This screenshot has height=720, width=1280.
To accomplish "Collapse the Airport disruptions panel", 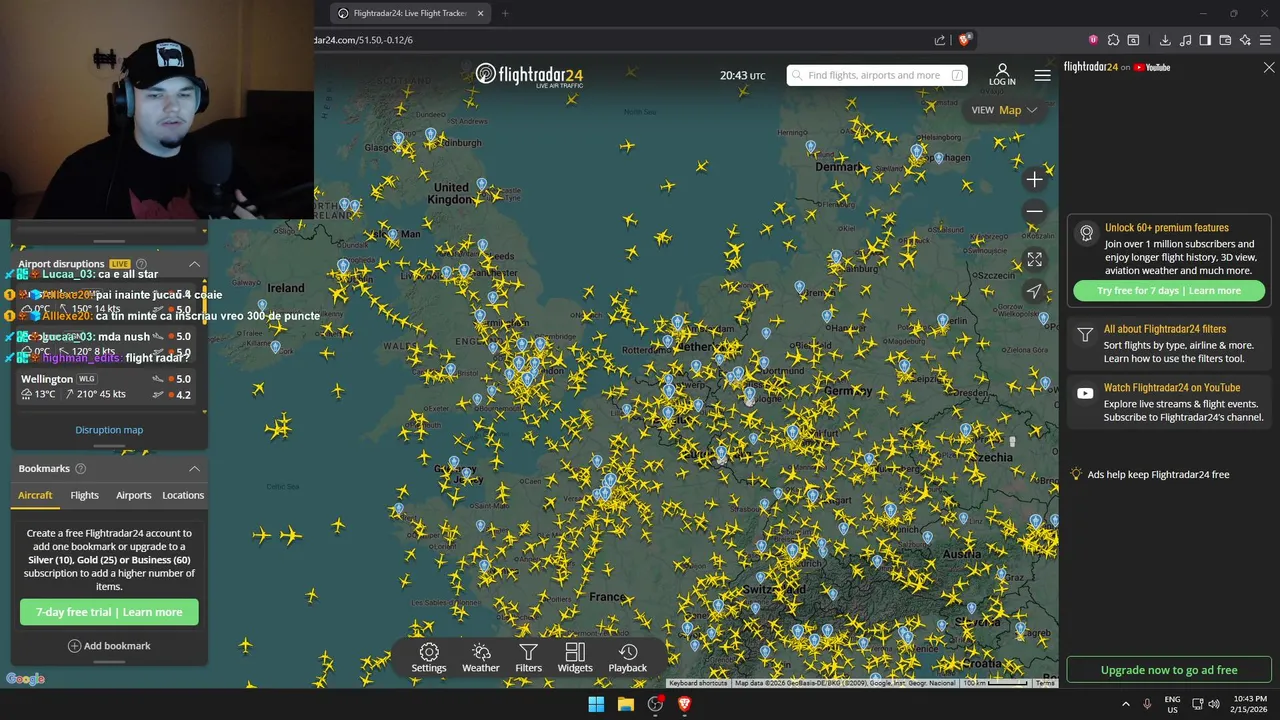I will click(x=194, y=264).
